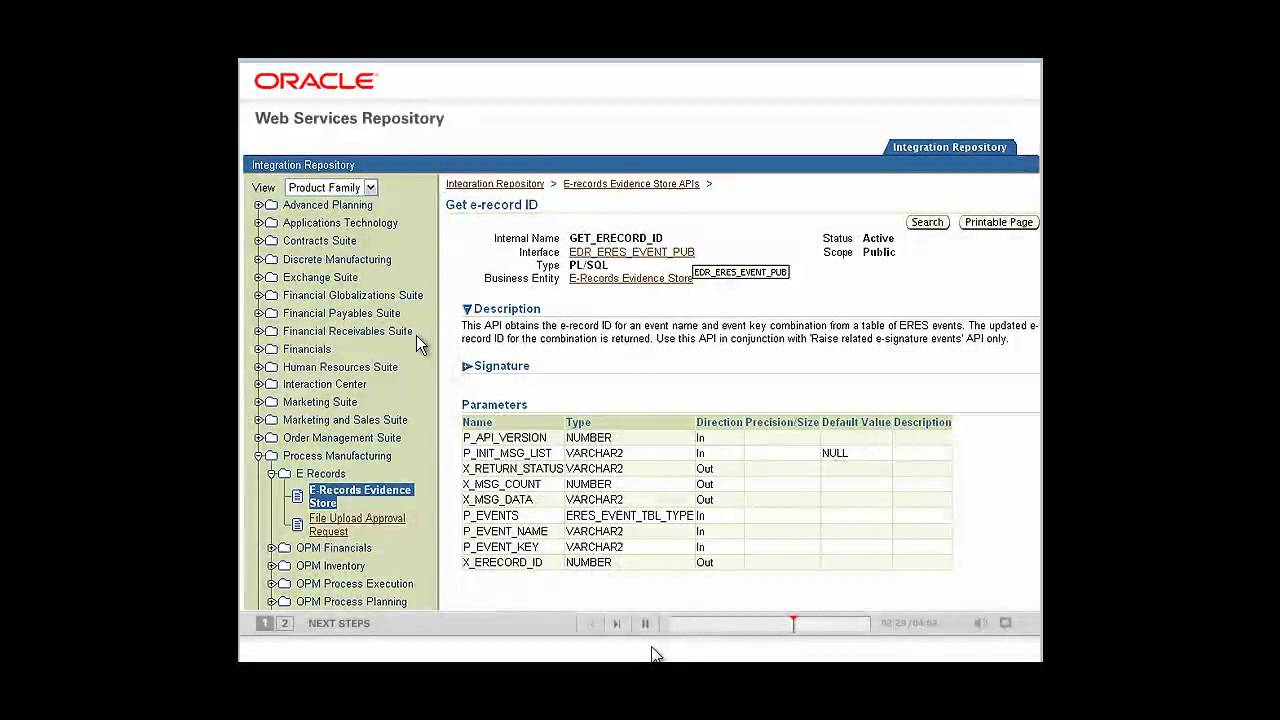The width and height of the screenshot is (1280, 720).
Task: Skip to next step in player
Action: point(617,623)
